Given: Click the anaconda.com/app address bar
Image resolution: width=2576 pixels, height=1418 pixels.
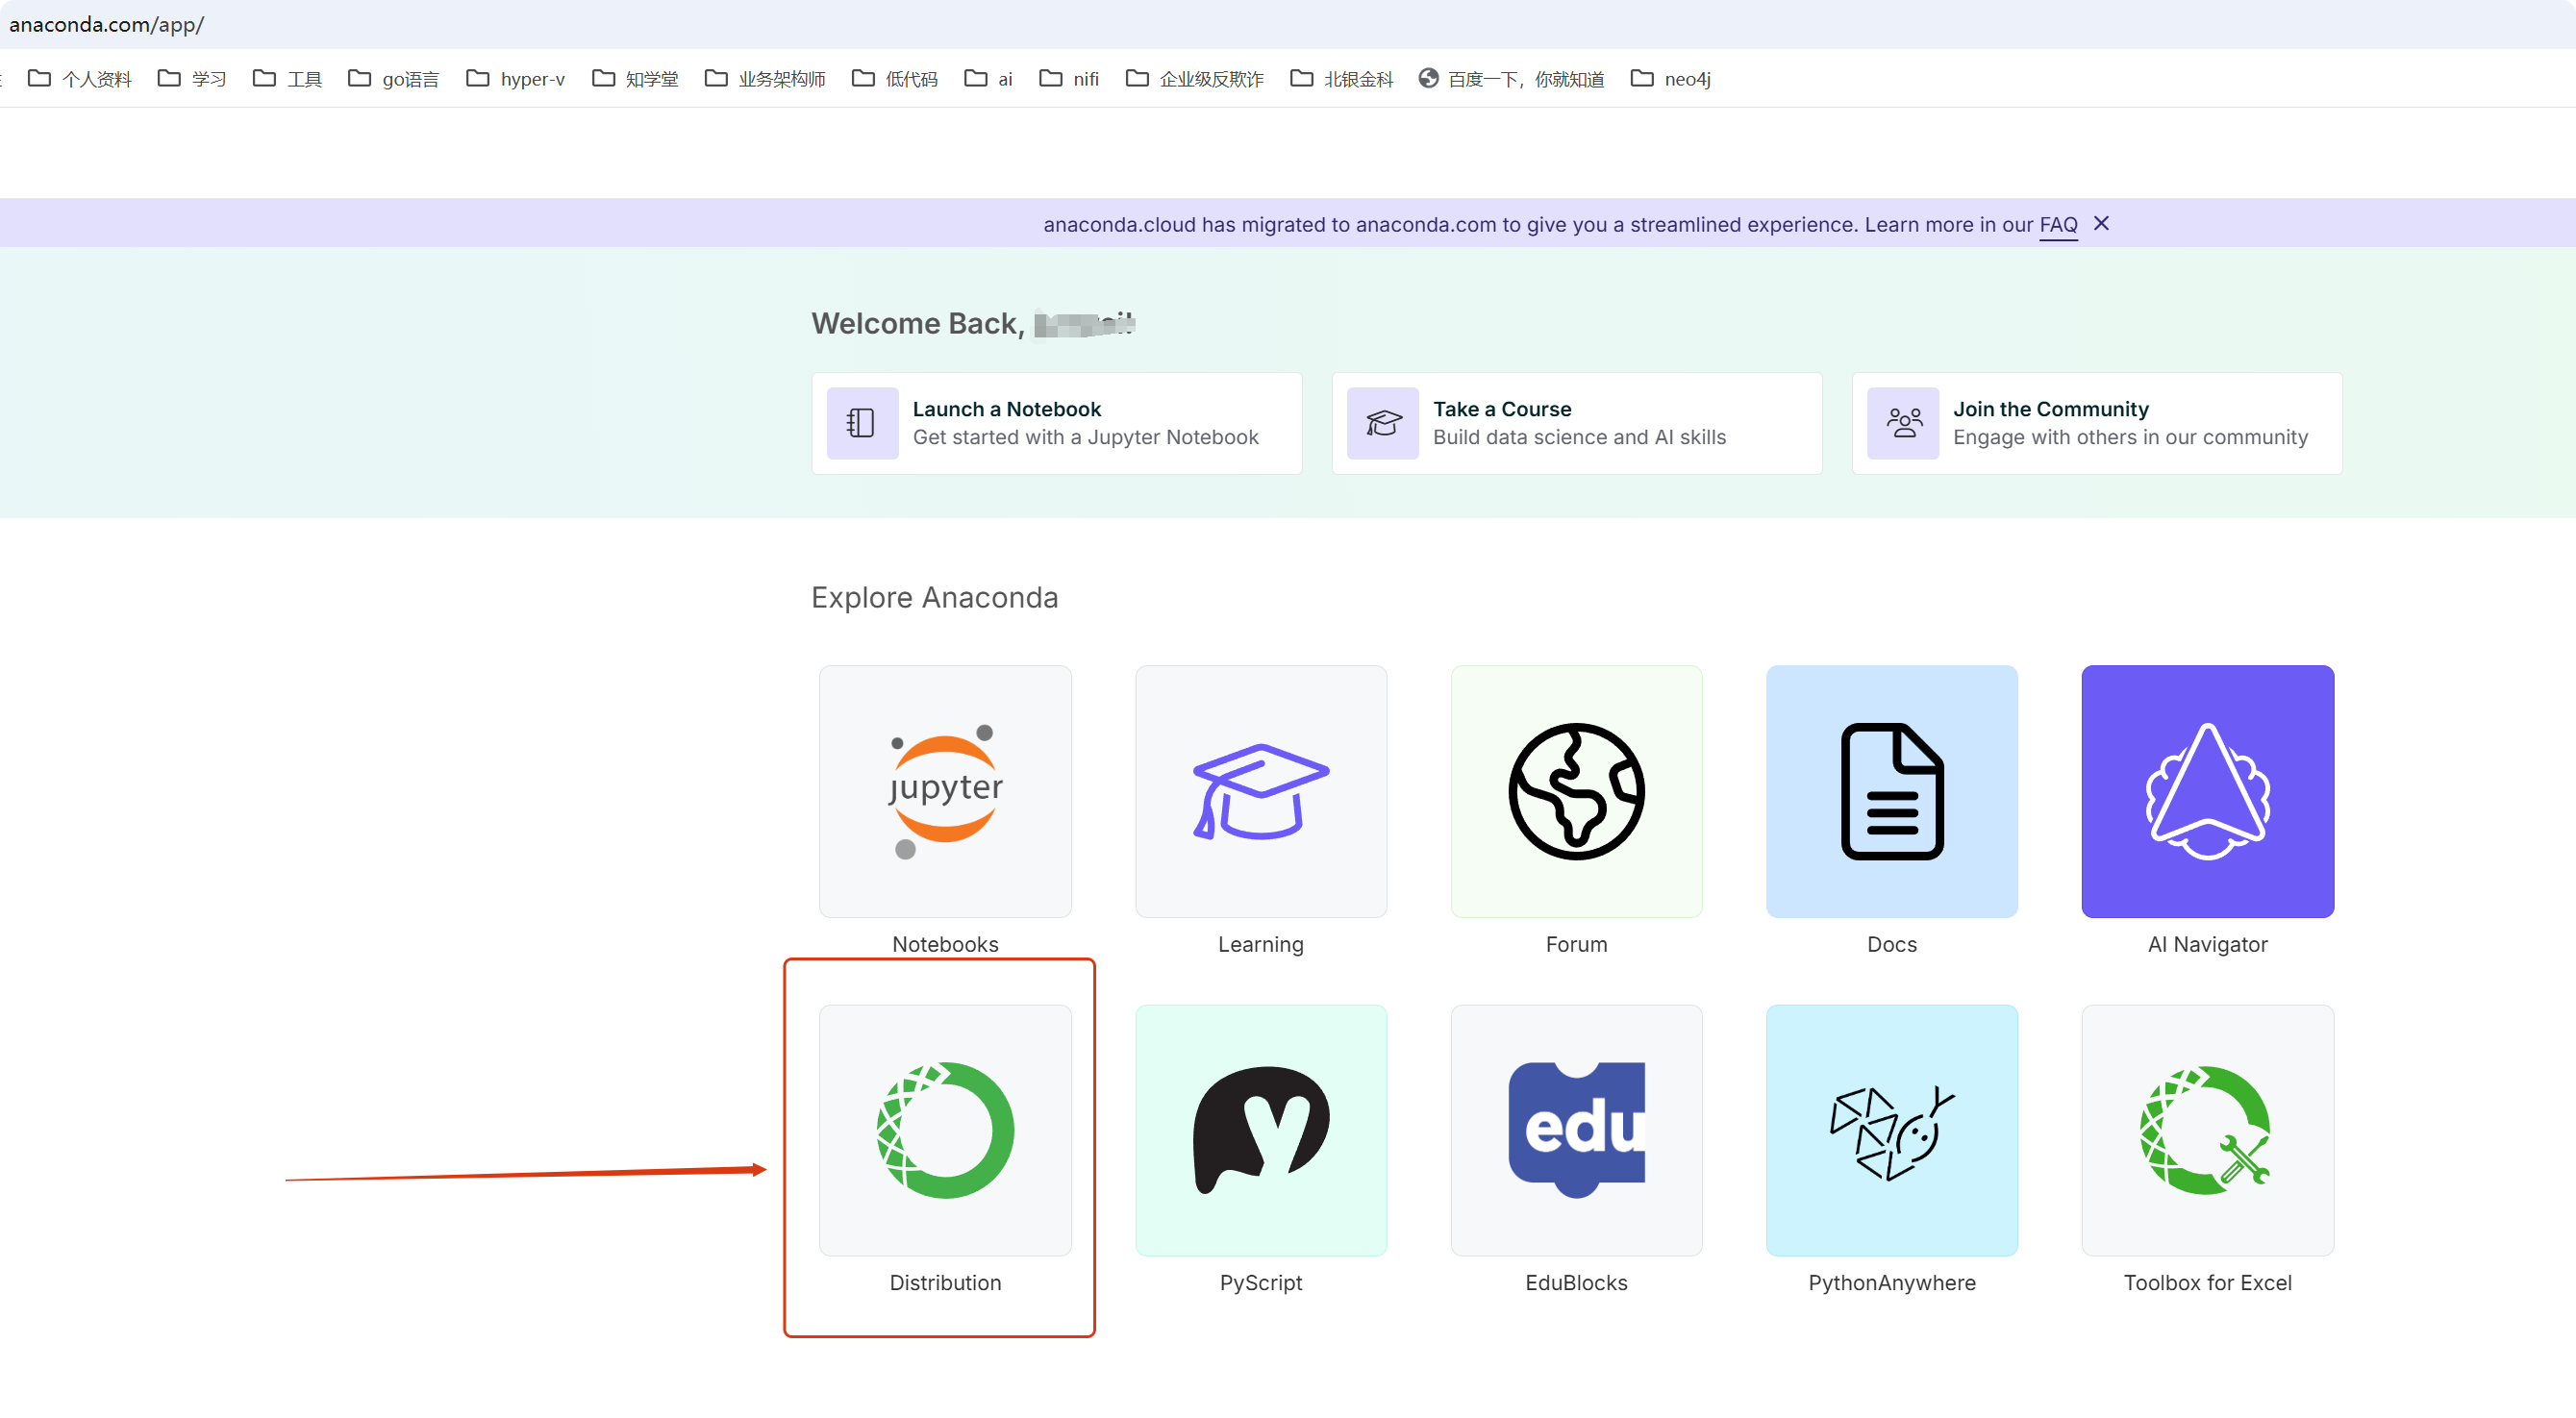Looking at the screenshot, I should [x=400, y=24].
